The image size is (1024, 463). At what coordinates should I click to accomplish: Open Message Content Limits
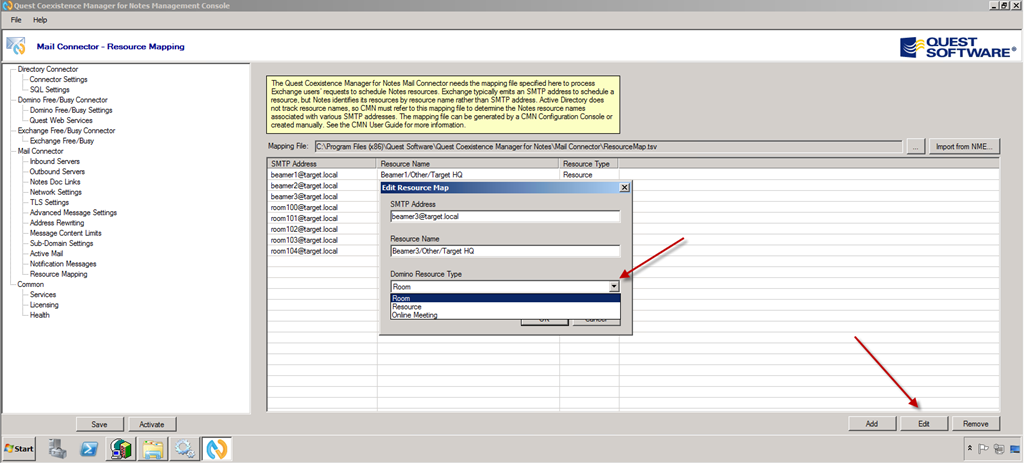(65, 233)
